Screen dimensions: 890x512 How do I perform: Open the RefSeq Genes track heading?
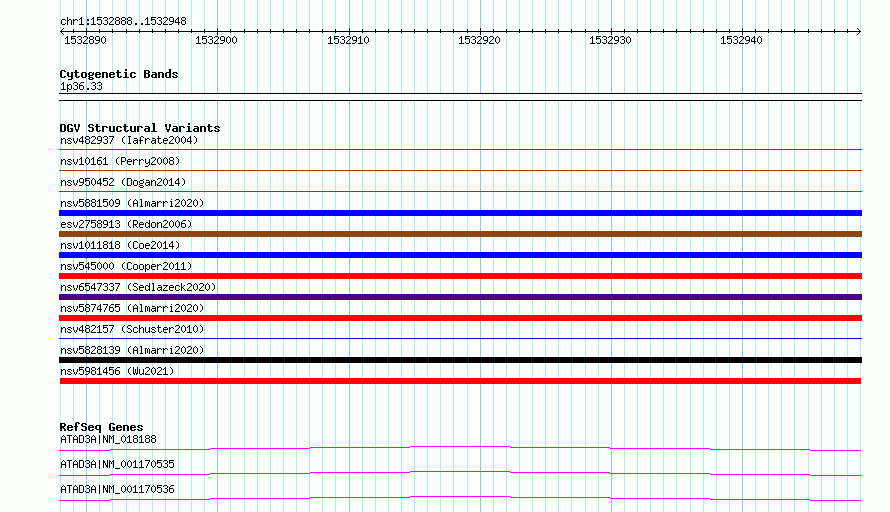pyautogui.click(x=101, y=427)
